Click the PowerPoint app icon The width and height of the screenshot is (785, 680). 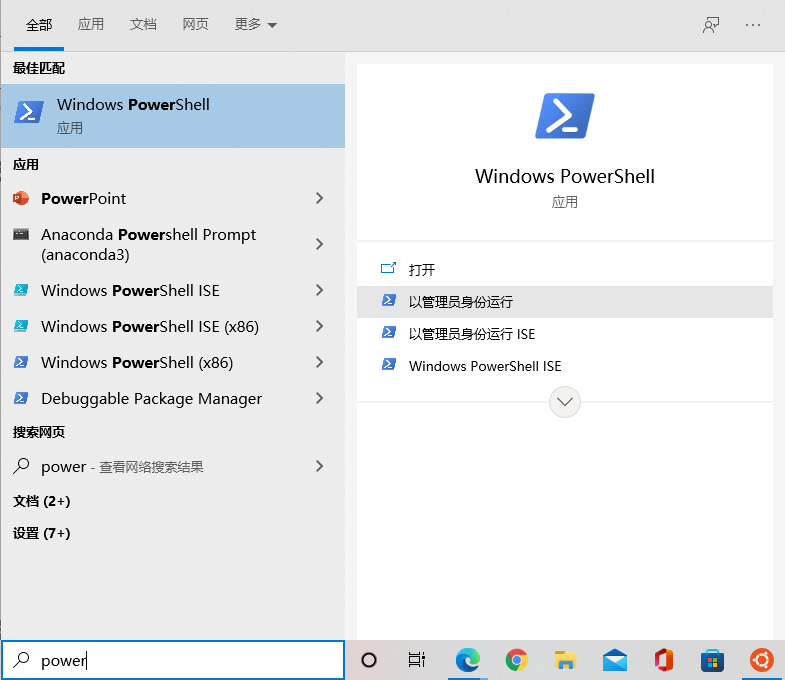21,198
